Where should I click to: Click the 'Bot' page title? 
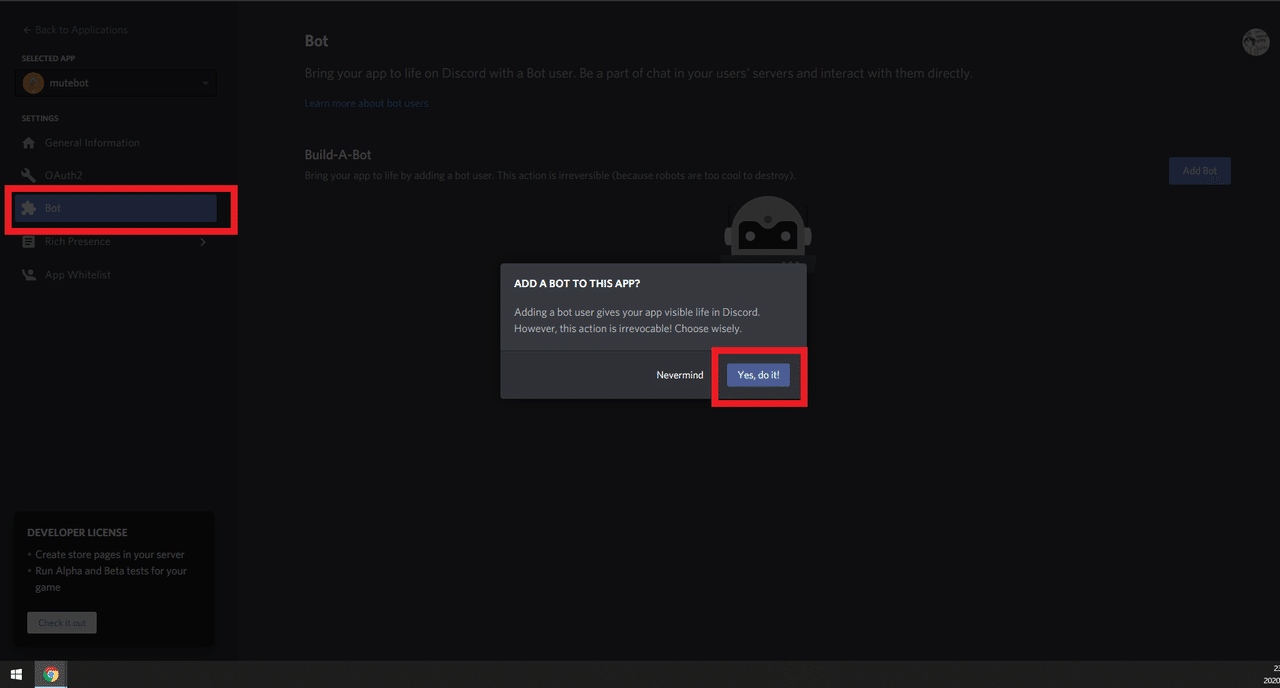point(316,41)
